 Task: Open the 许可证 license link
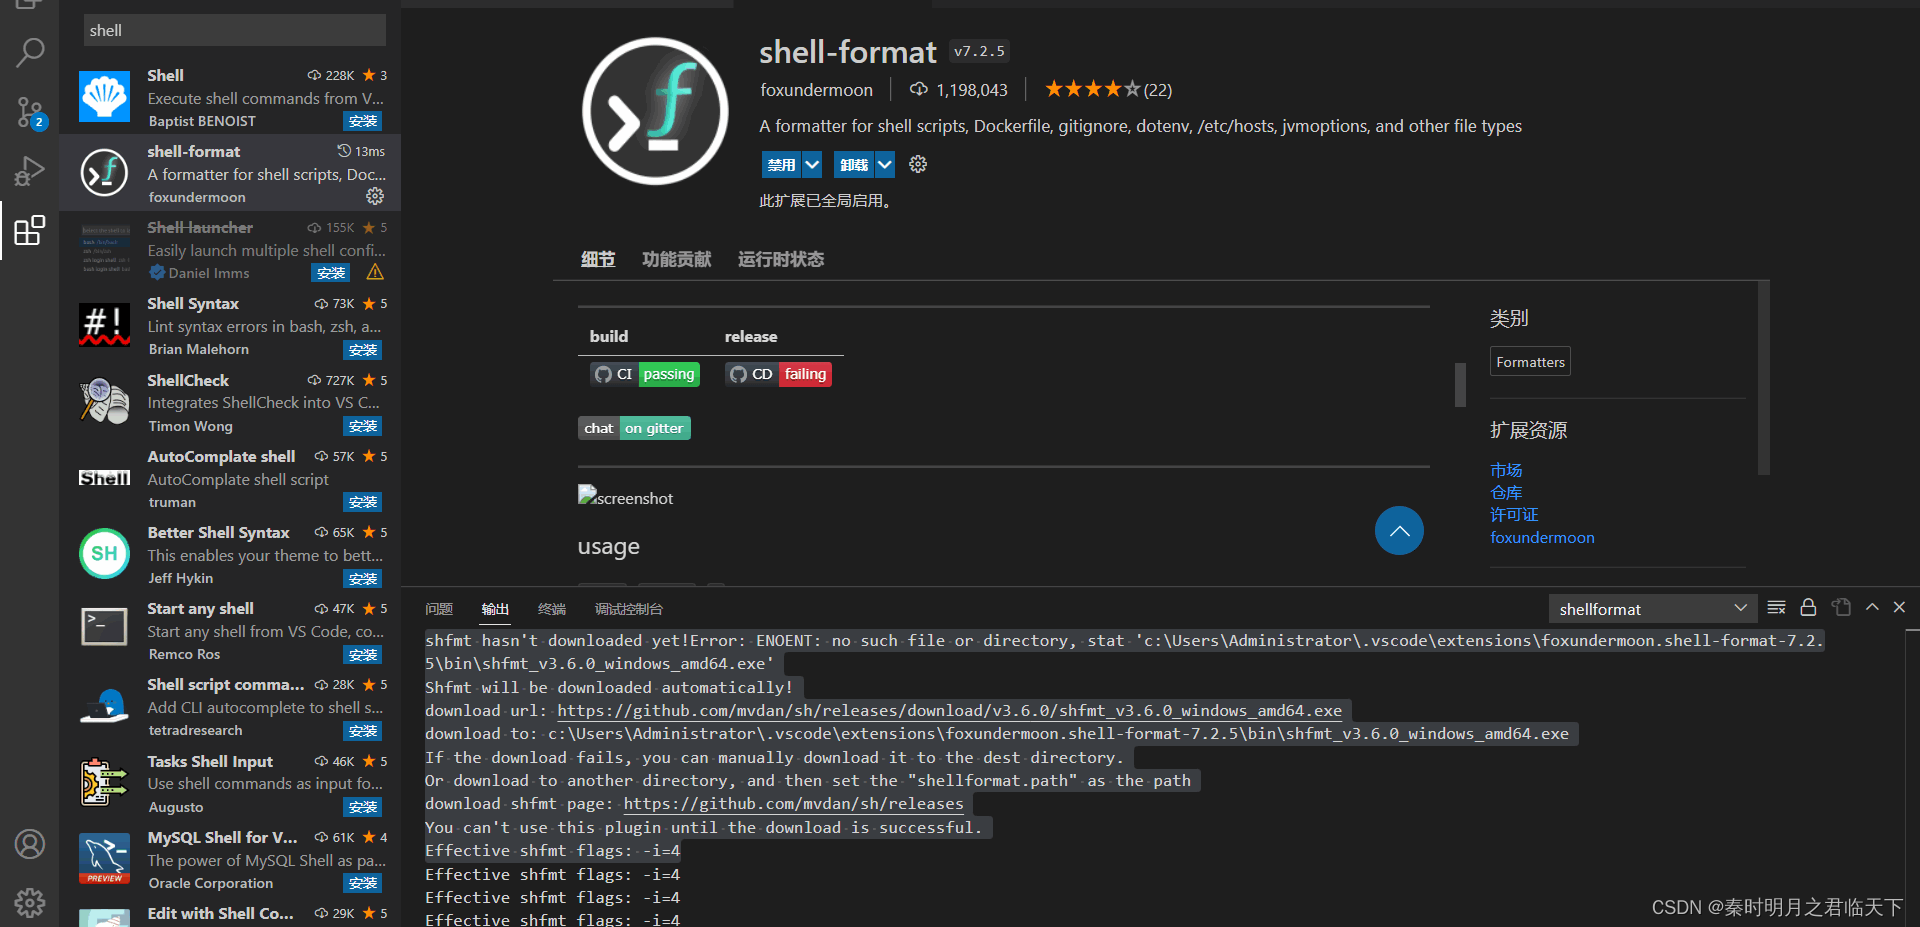point(1514,514)
